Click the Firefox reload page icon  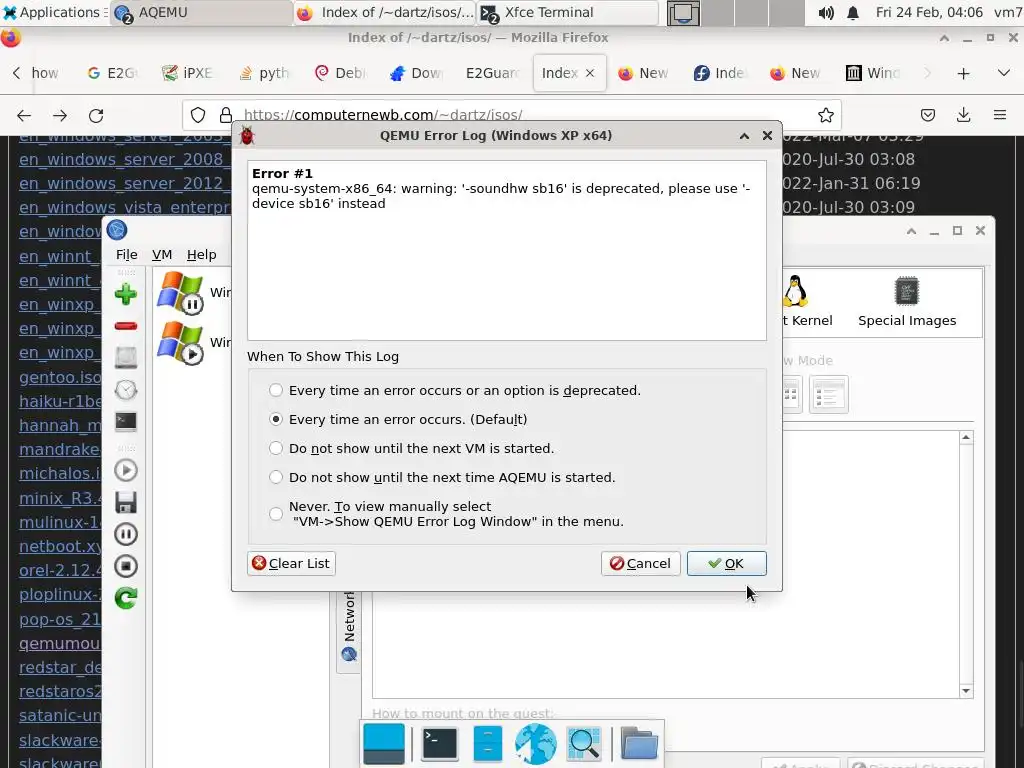coord(96,116)
